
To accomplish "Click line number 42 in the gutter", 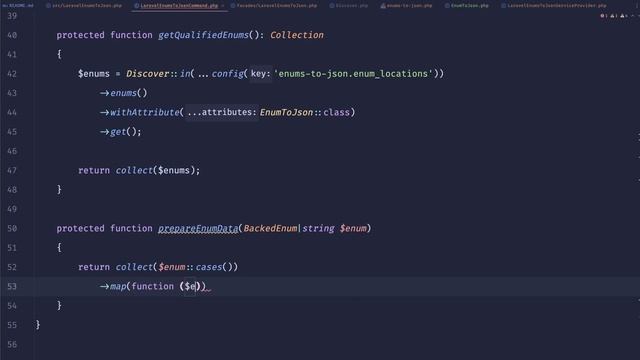I will (x=12, y=74).
